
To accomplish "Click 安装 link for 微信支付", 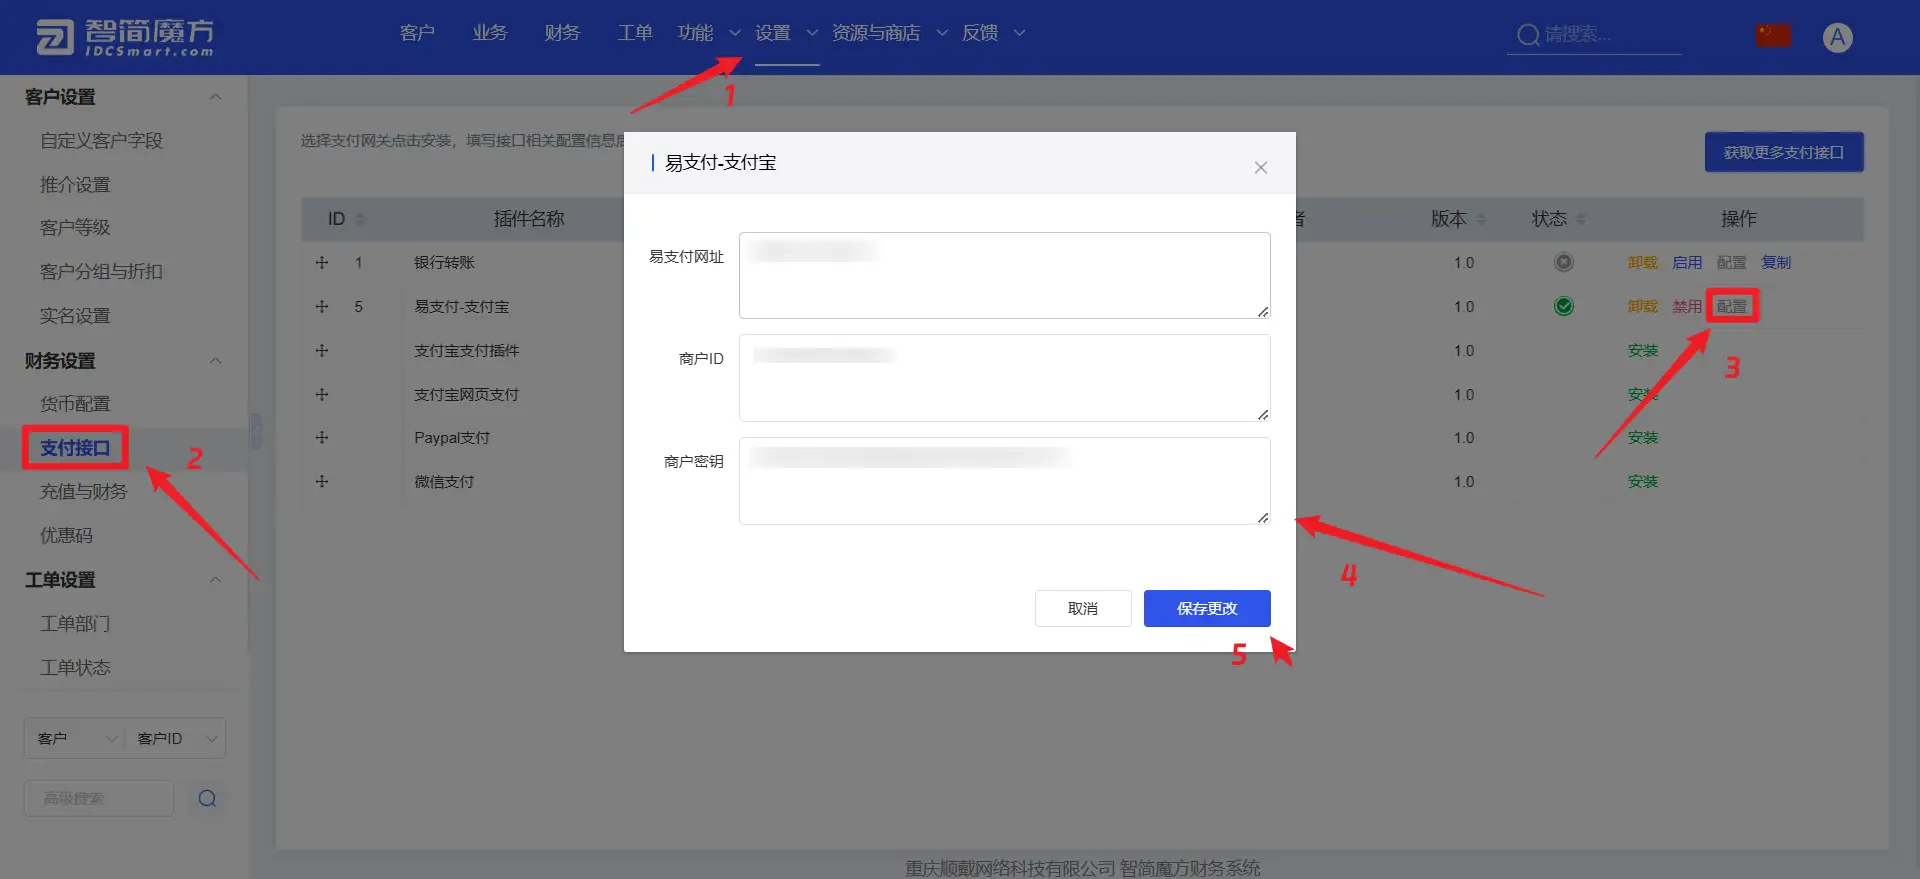I will point(1643,481).
